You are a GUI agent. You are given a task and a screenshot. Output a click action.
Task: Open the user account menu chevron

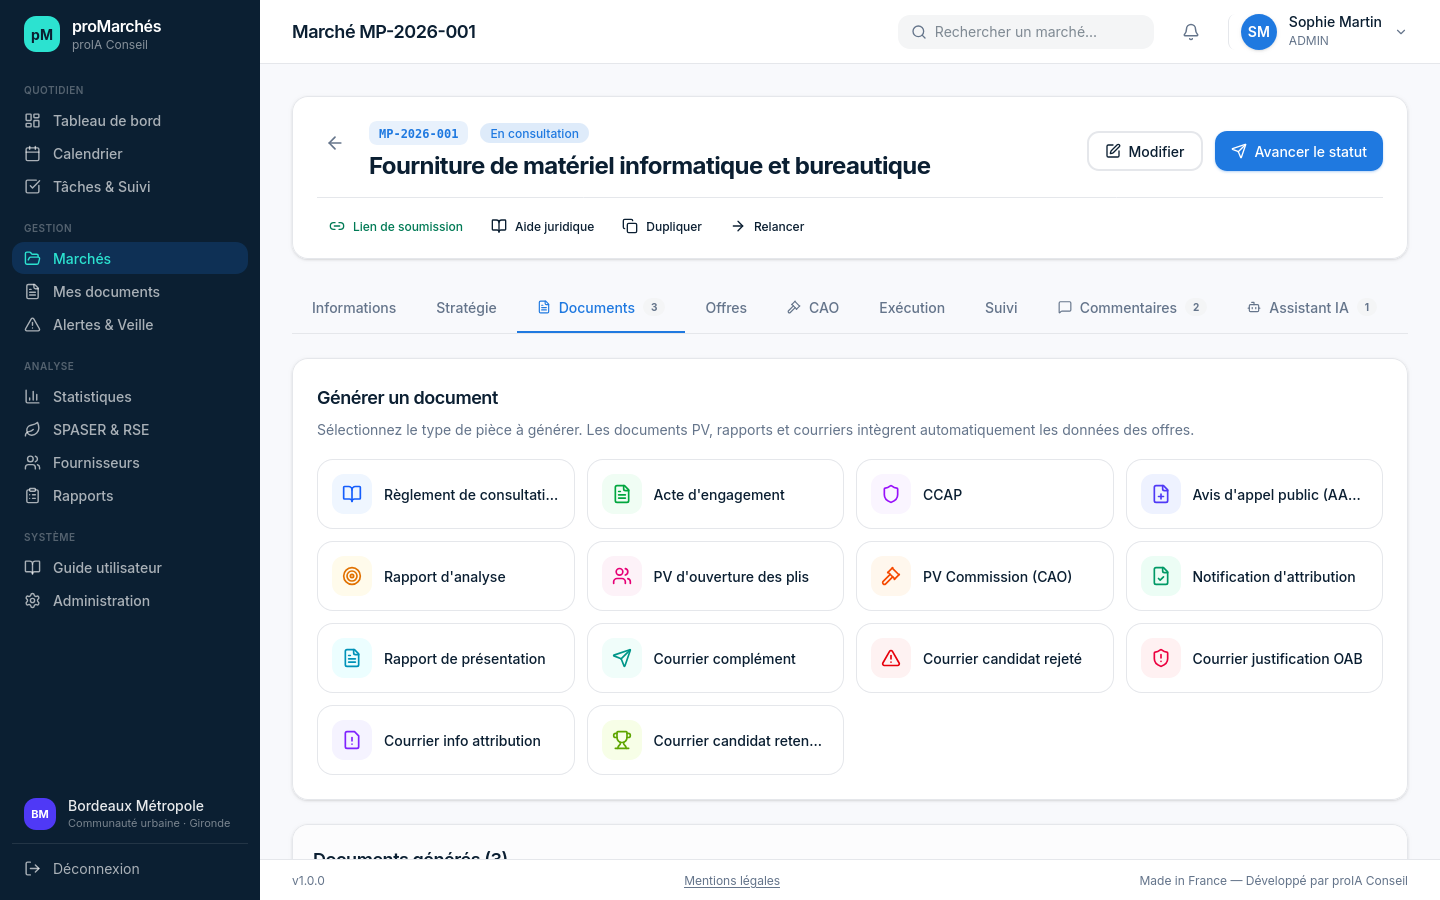tap(1401, 31)
